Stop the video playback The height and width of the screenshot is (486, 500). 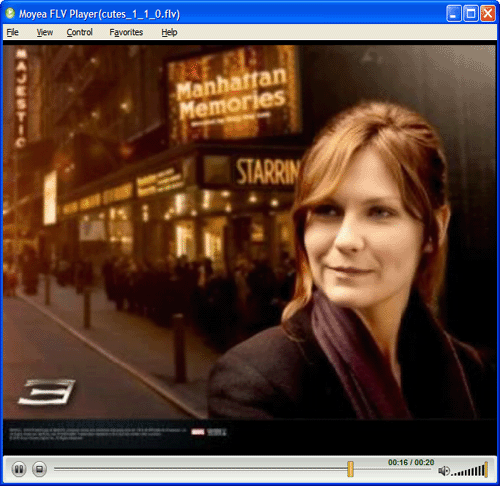39,469
